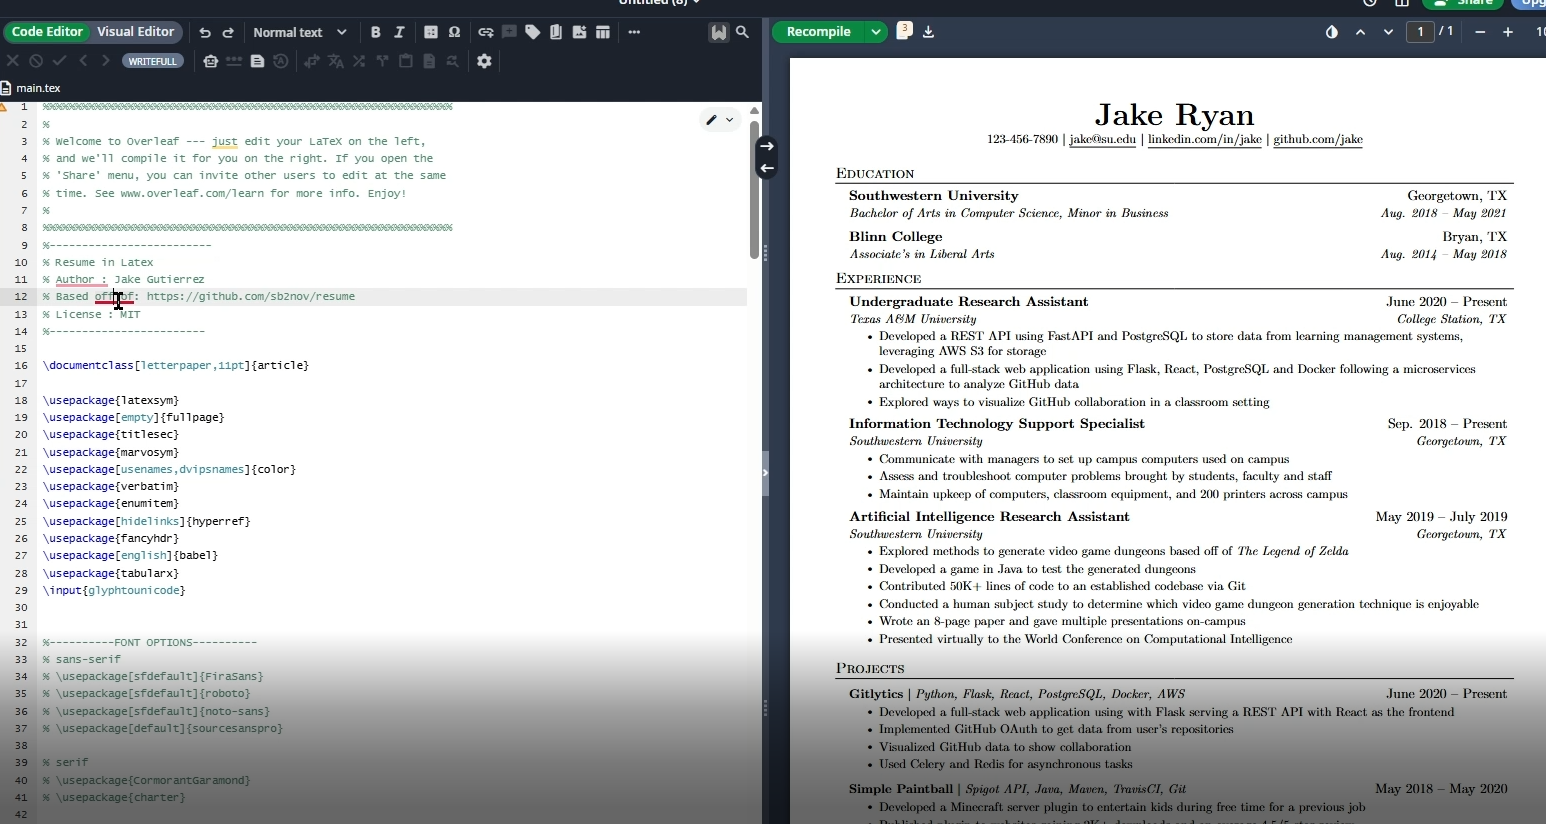Screen dimensions: 1546x824
Task: Open github.com/jake link in PDF
Action: coord(1317,139)
